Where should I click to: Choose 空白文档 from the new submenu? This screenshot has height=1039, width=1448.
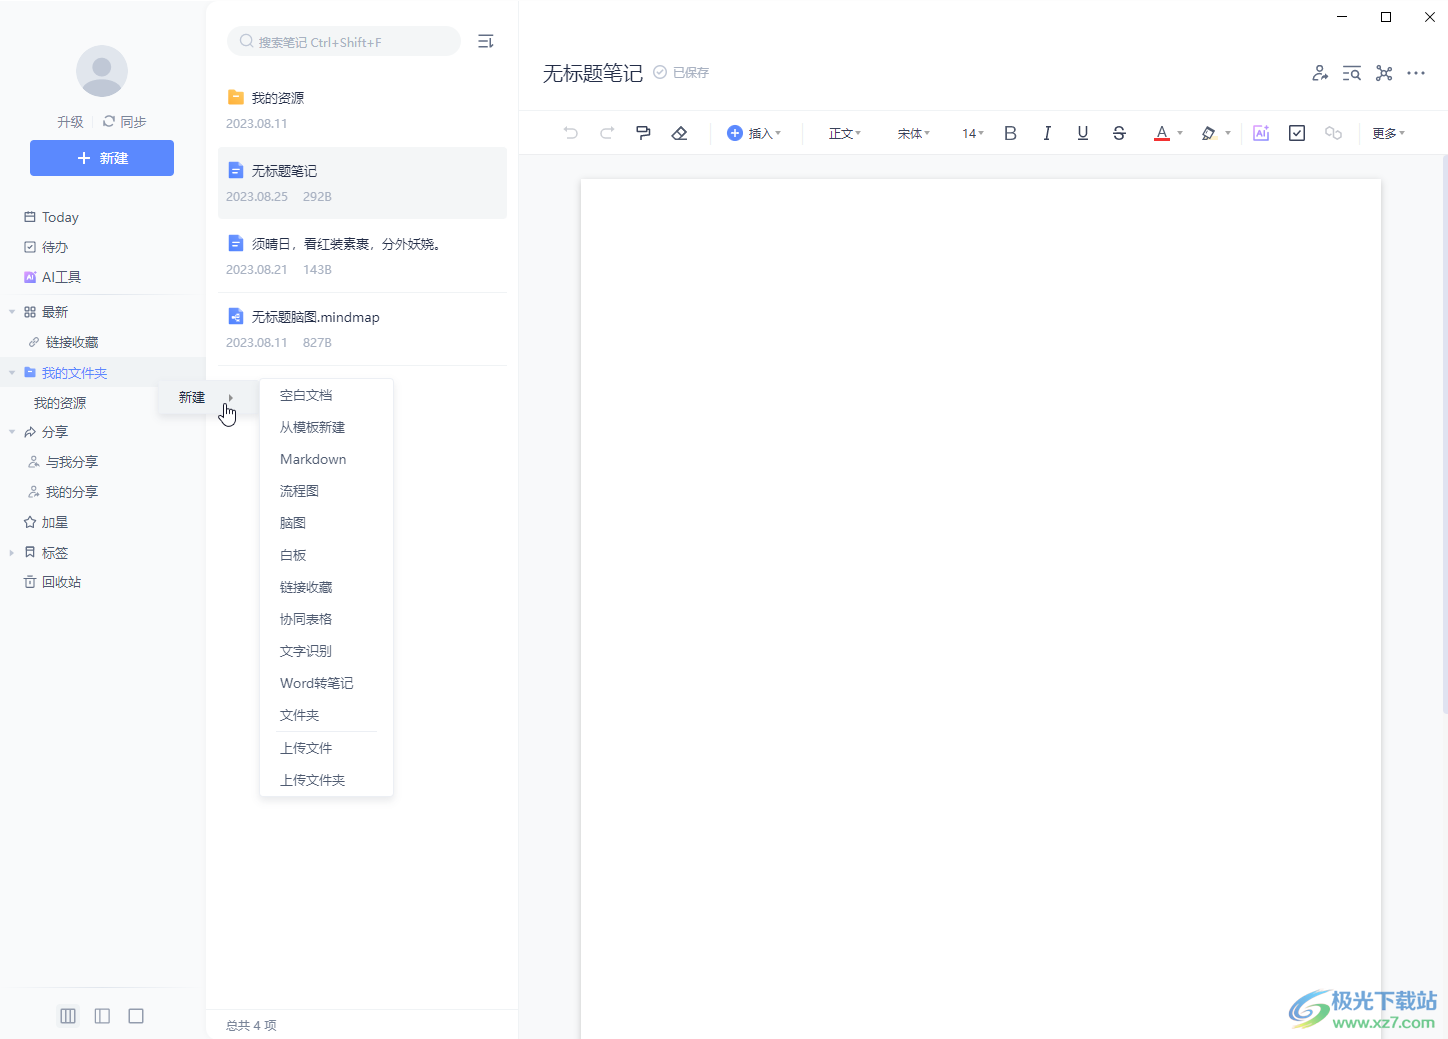click(x=326, y=395)
